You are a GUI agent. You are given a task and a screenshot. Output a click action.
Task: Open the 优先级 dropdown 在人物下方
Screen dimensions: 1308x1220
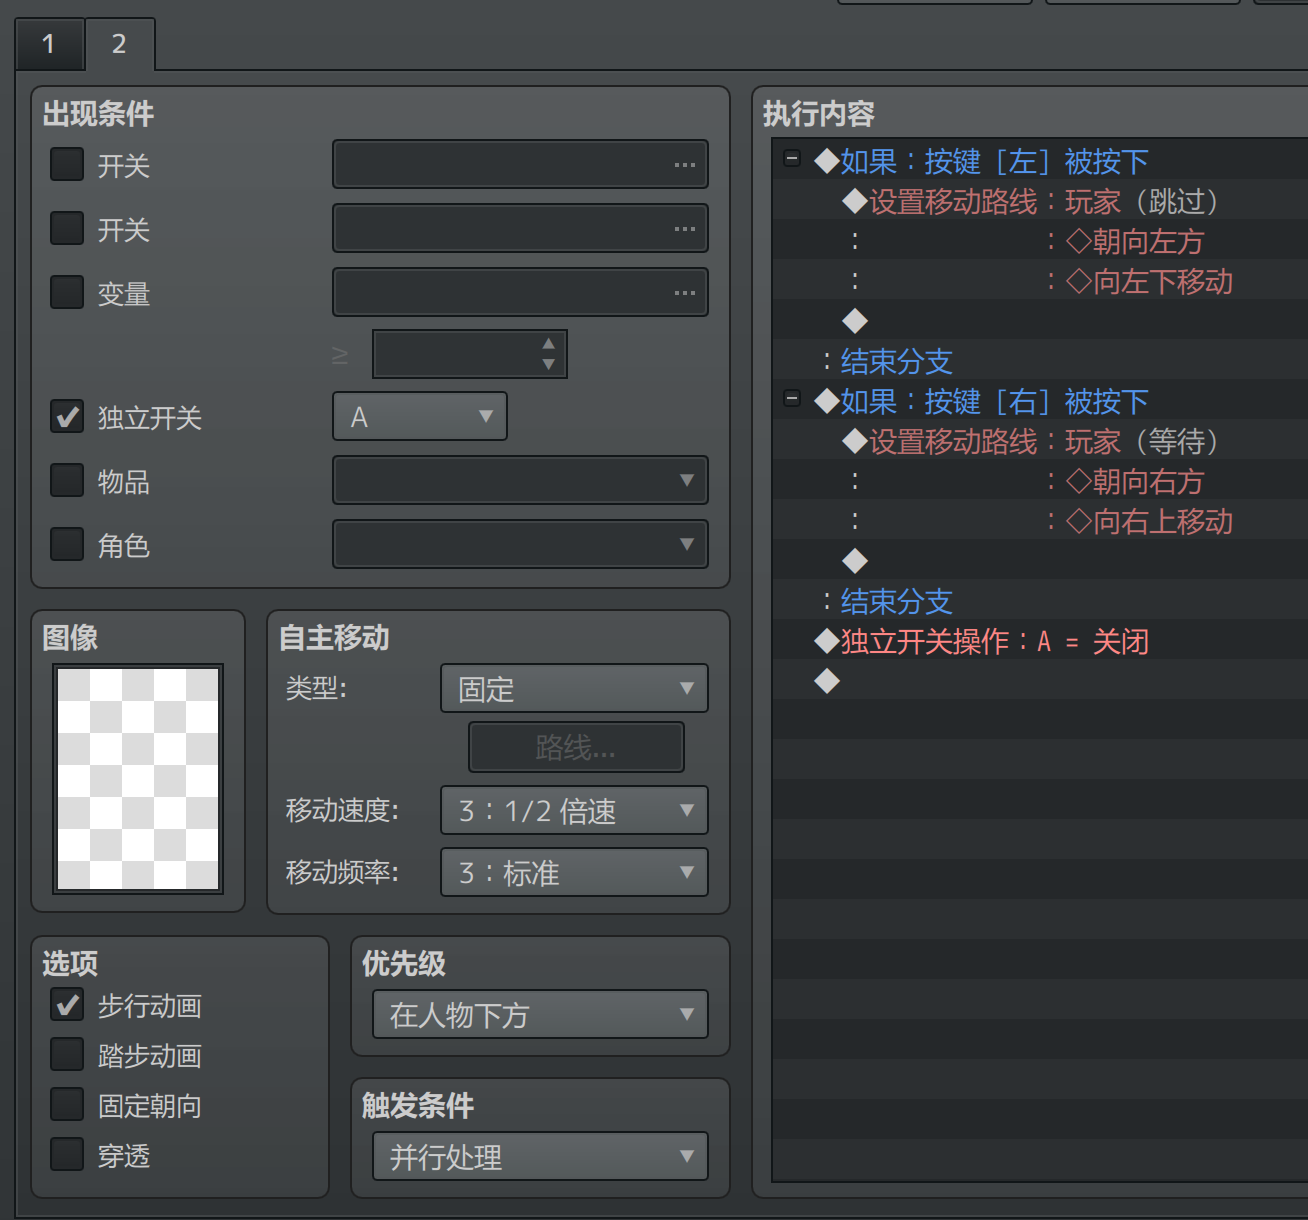(x=540, y=1014)
